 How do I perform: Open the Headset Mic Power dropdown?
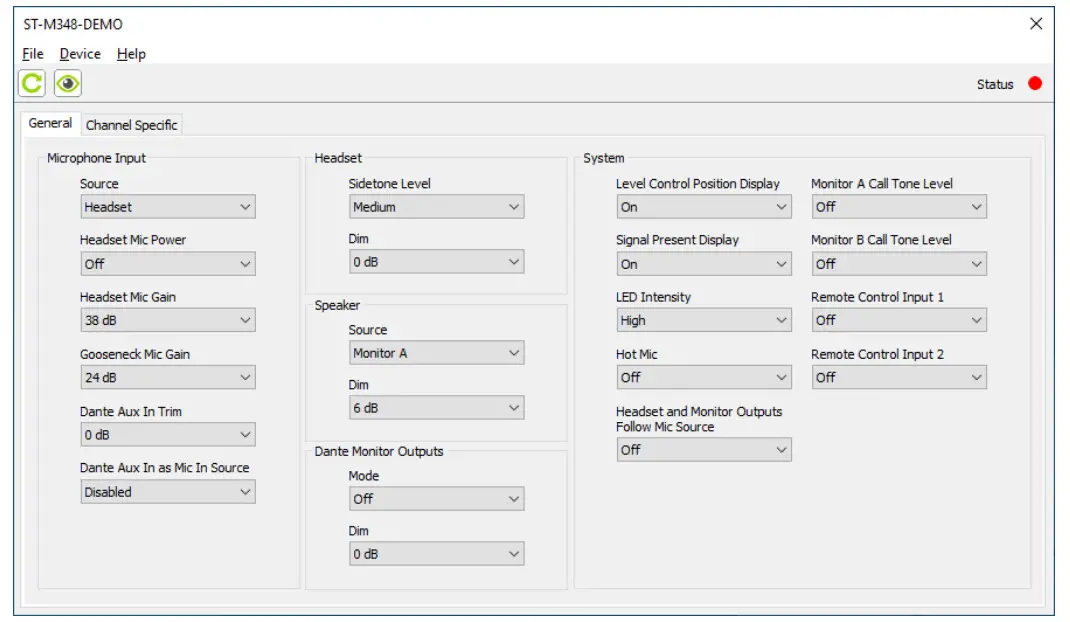click(x=167, y=264)
